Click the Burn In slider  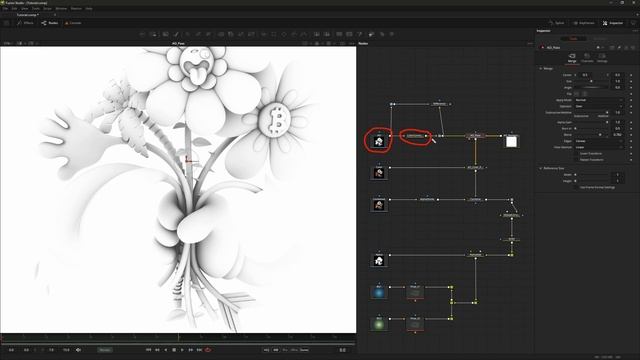(x=592, y=129)
